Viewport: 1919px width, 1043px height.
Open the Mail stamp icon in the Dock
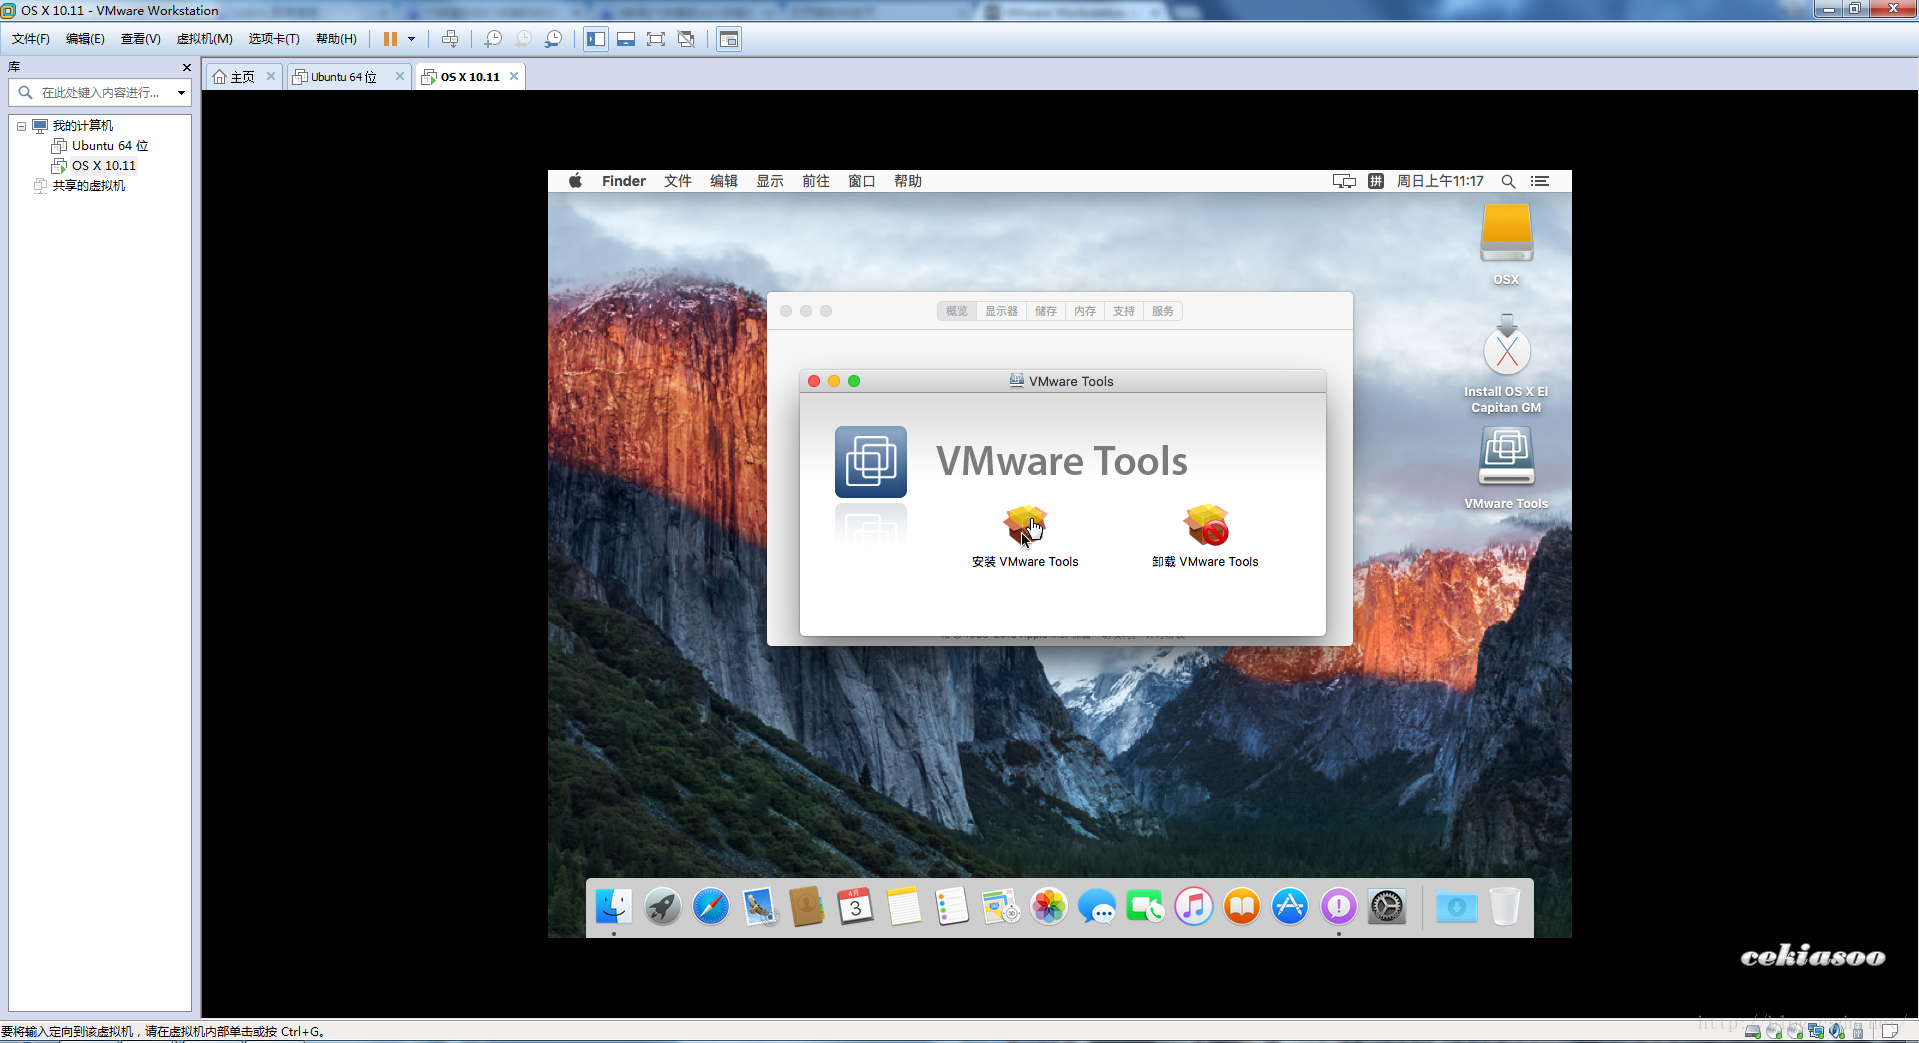click(759, 907)
